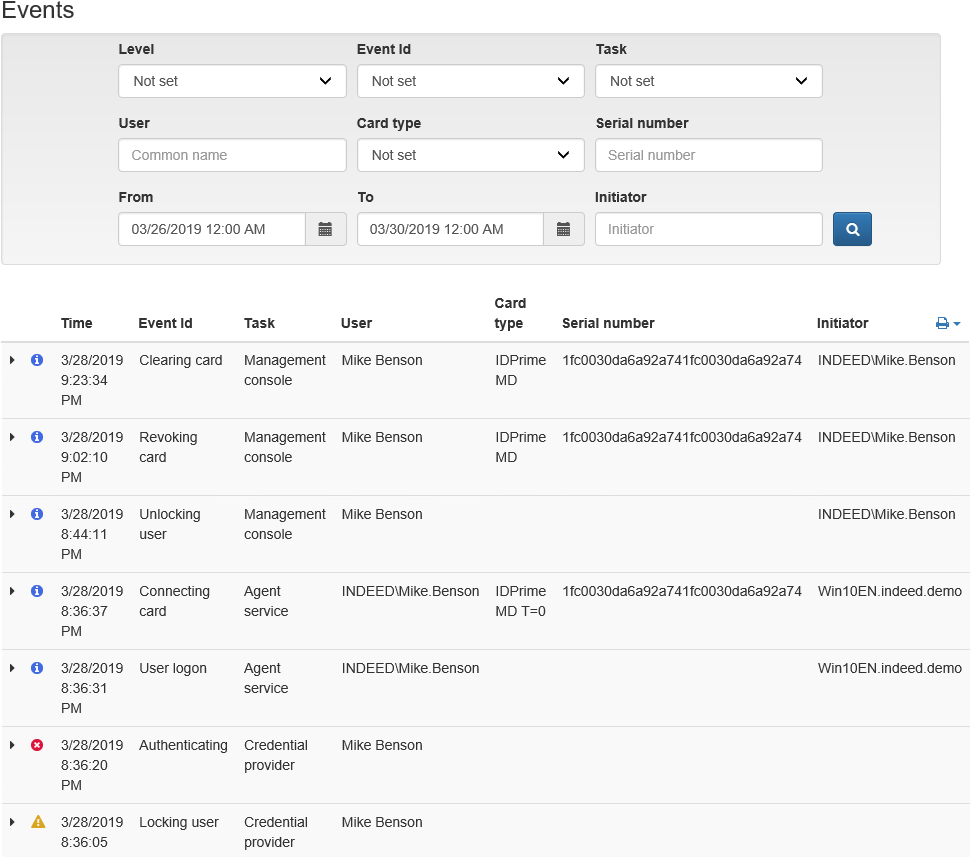971x859 pixels.
Task: Expand the Connecting card event row
Action: tap(12, 591)
